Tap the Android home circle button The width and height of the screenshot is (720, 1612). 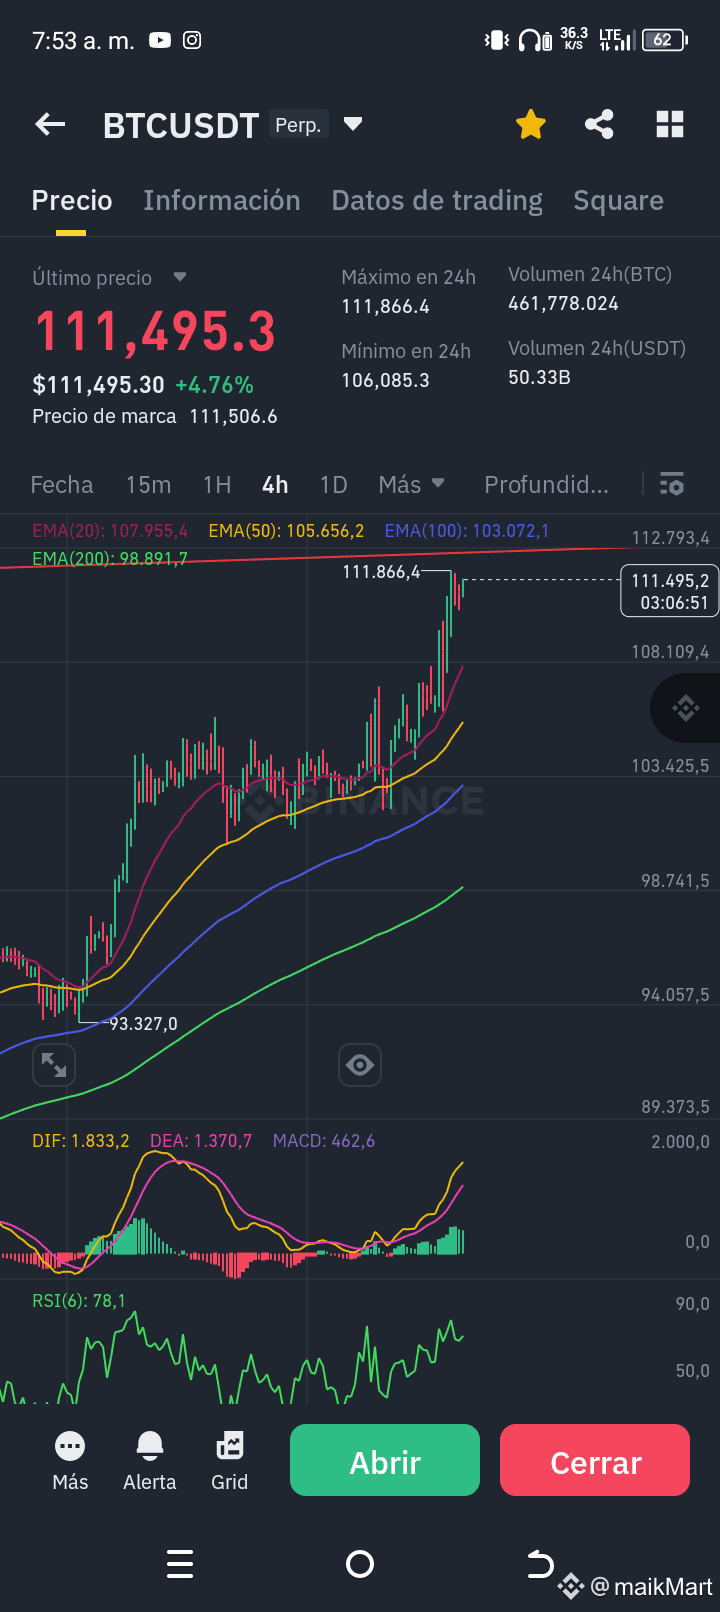pyautogui.click(x=359, y=1564)
